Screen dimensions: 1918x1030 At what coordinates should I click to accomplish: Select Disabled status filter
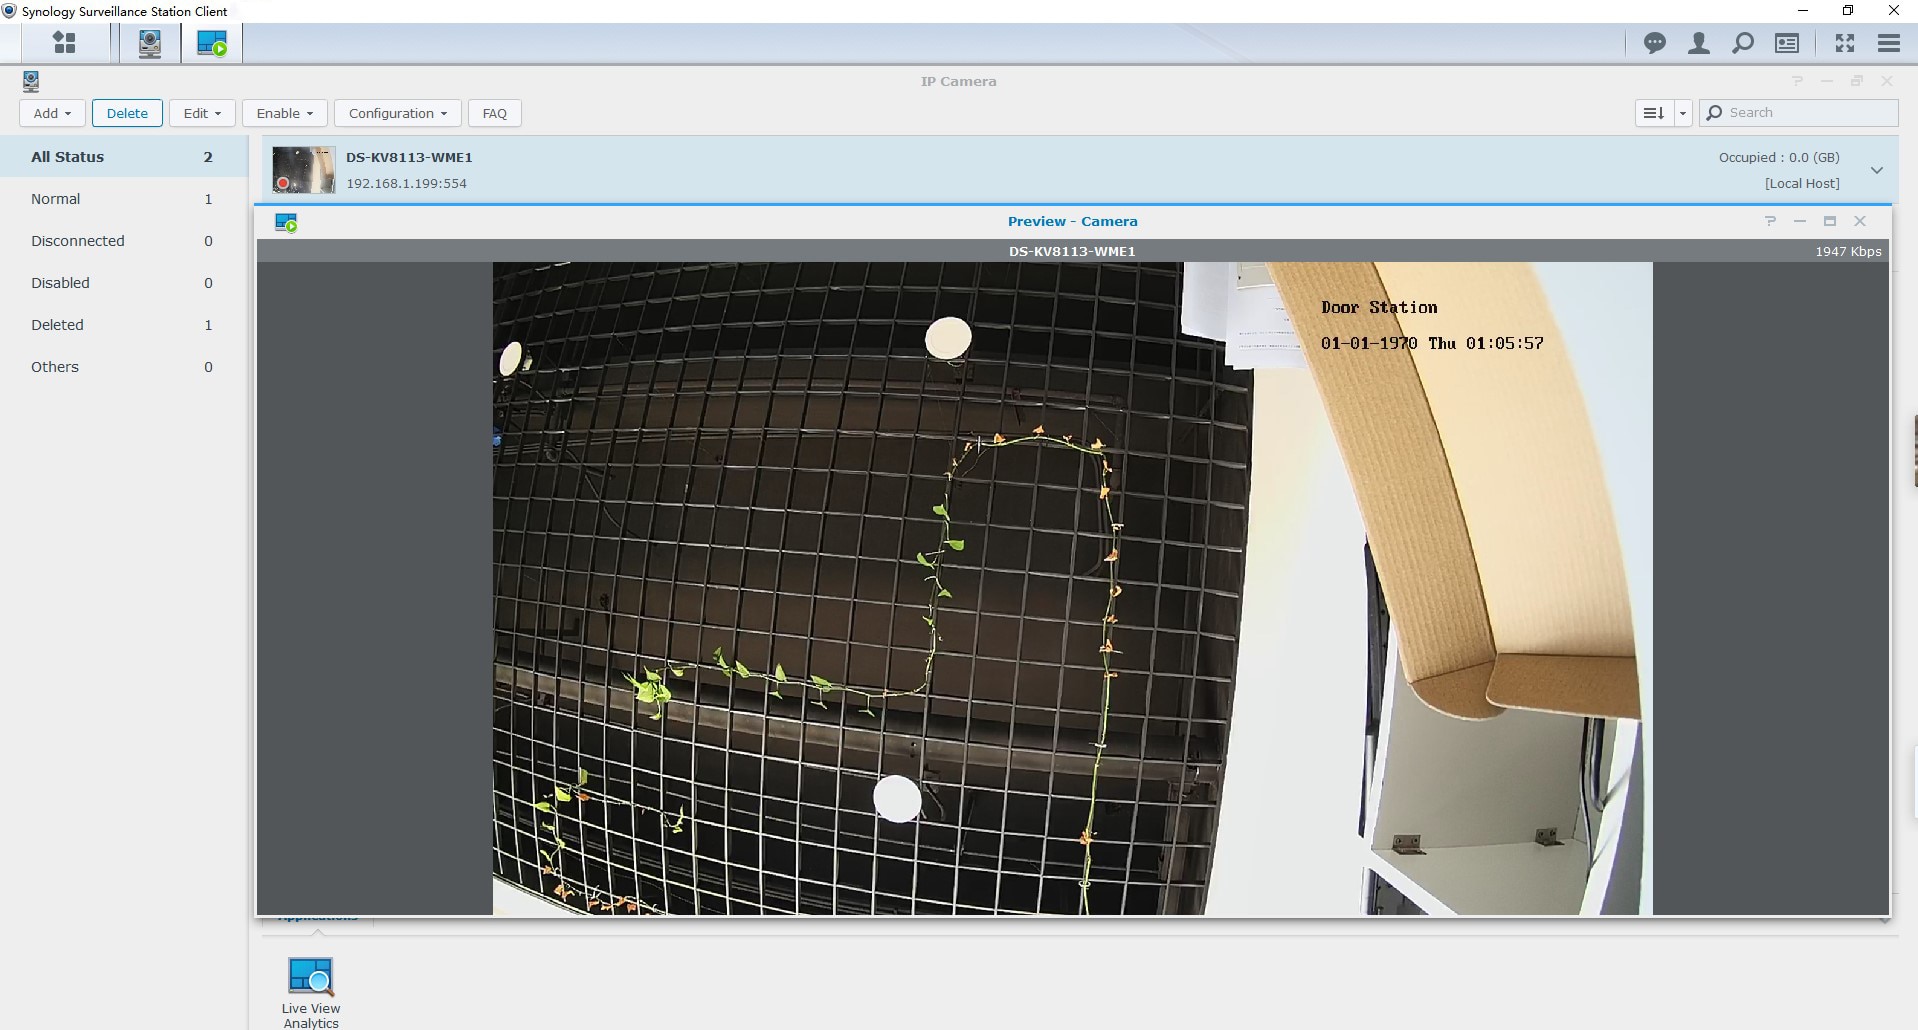(x=124, y=283)
